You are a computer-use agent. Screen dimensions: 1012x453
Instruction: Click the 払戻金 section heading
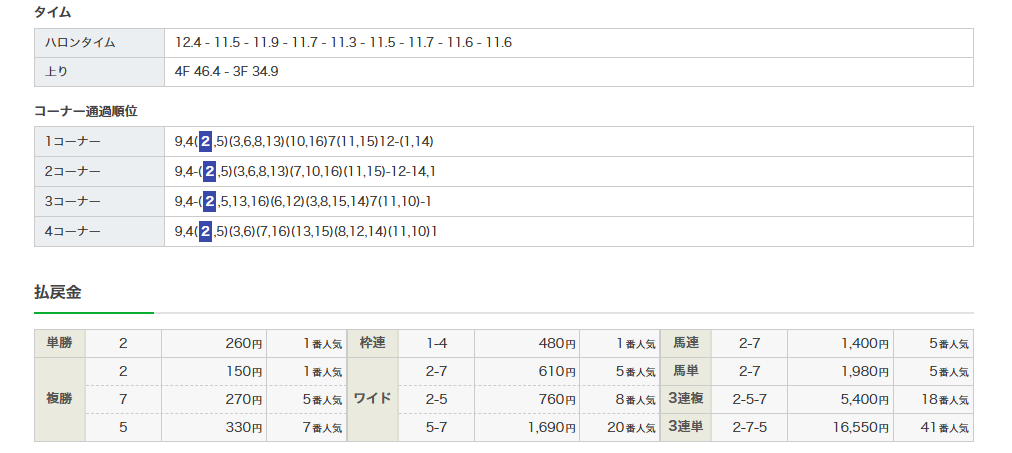57,292
